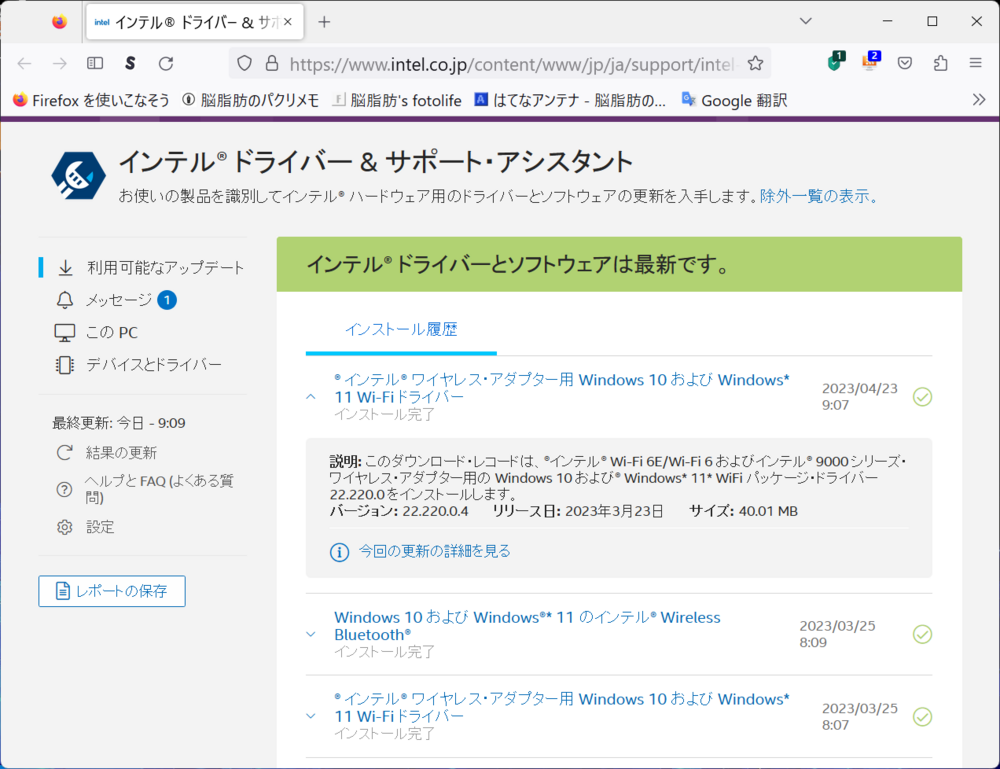Open the list all tabs dropdown

click(x=805, y=21)
